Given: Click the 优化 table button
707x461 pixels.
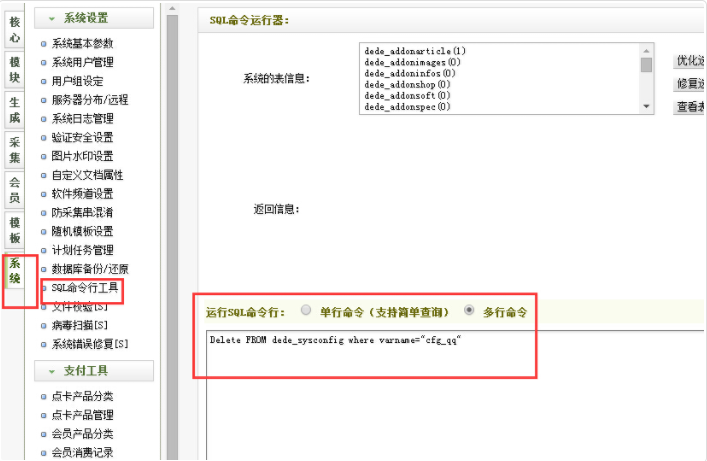Looking at the screenshot, I should (x=690, y=61).
